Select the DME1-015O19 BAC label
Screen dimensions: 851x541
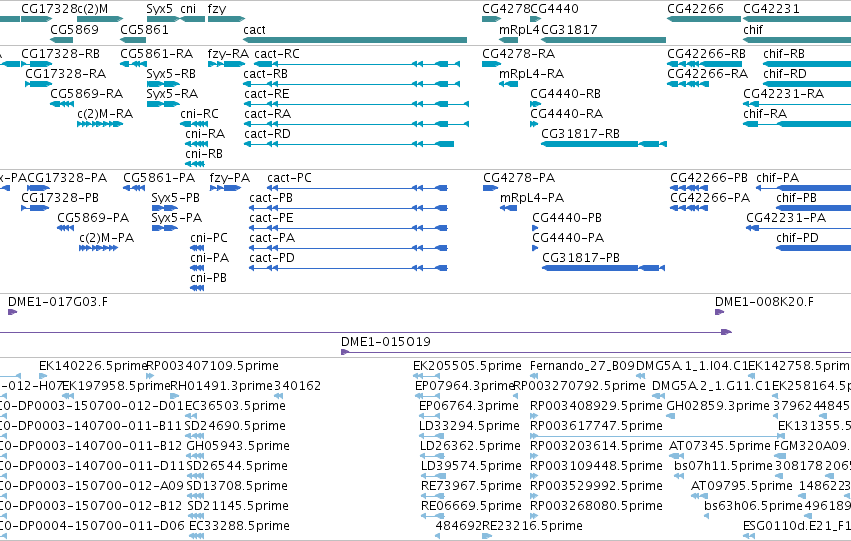[386, 342]
